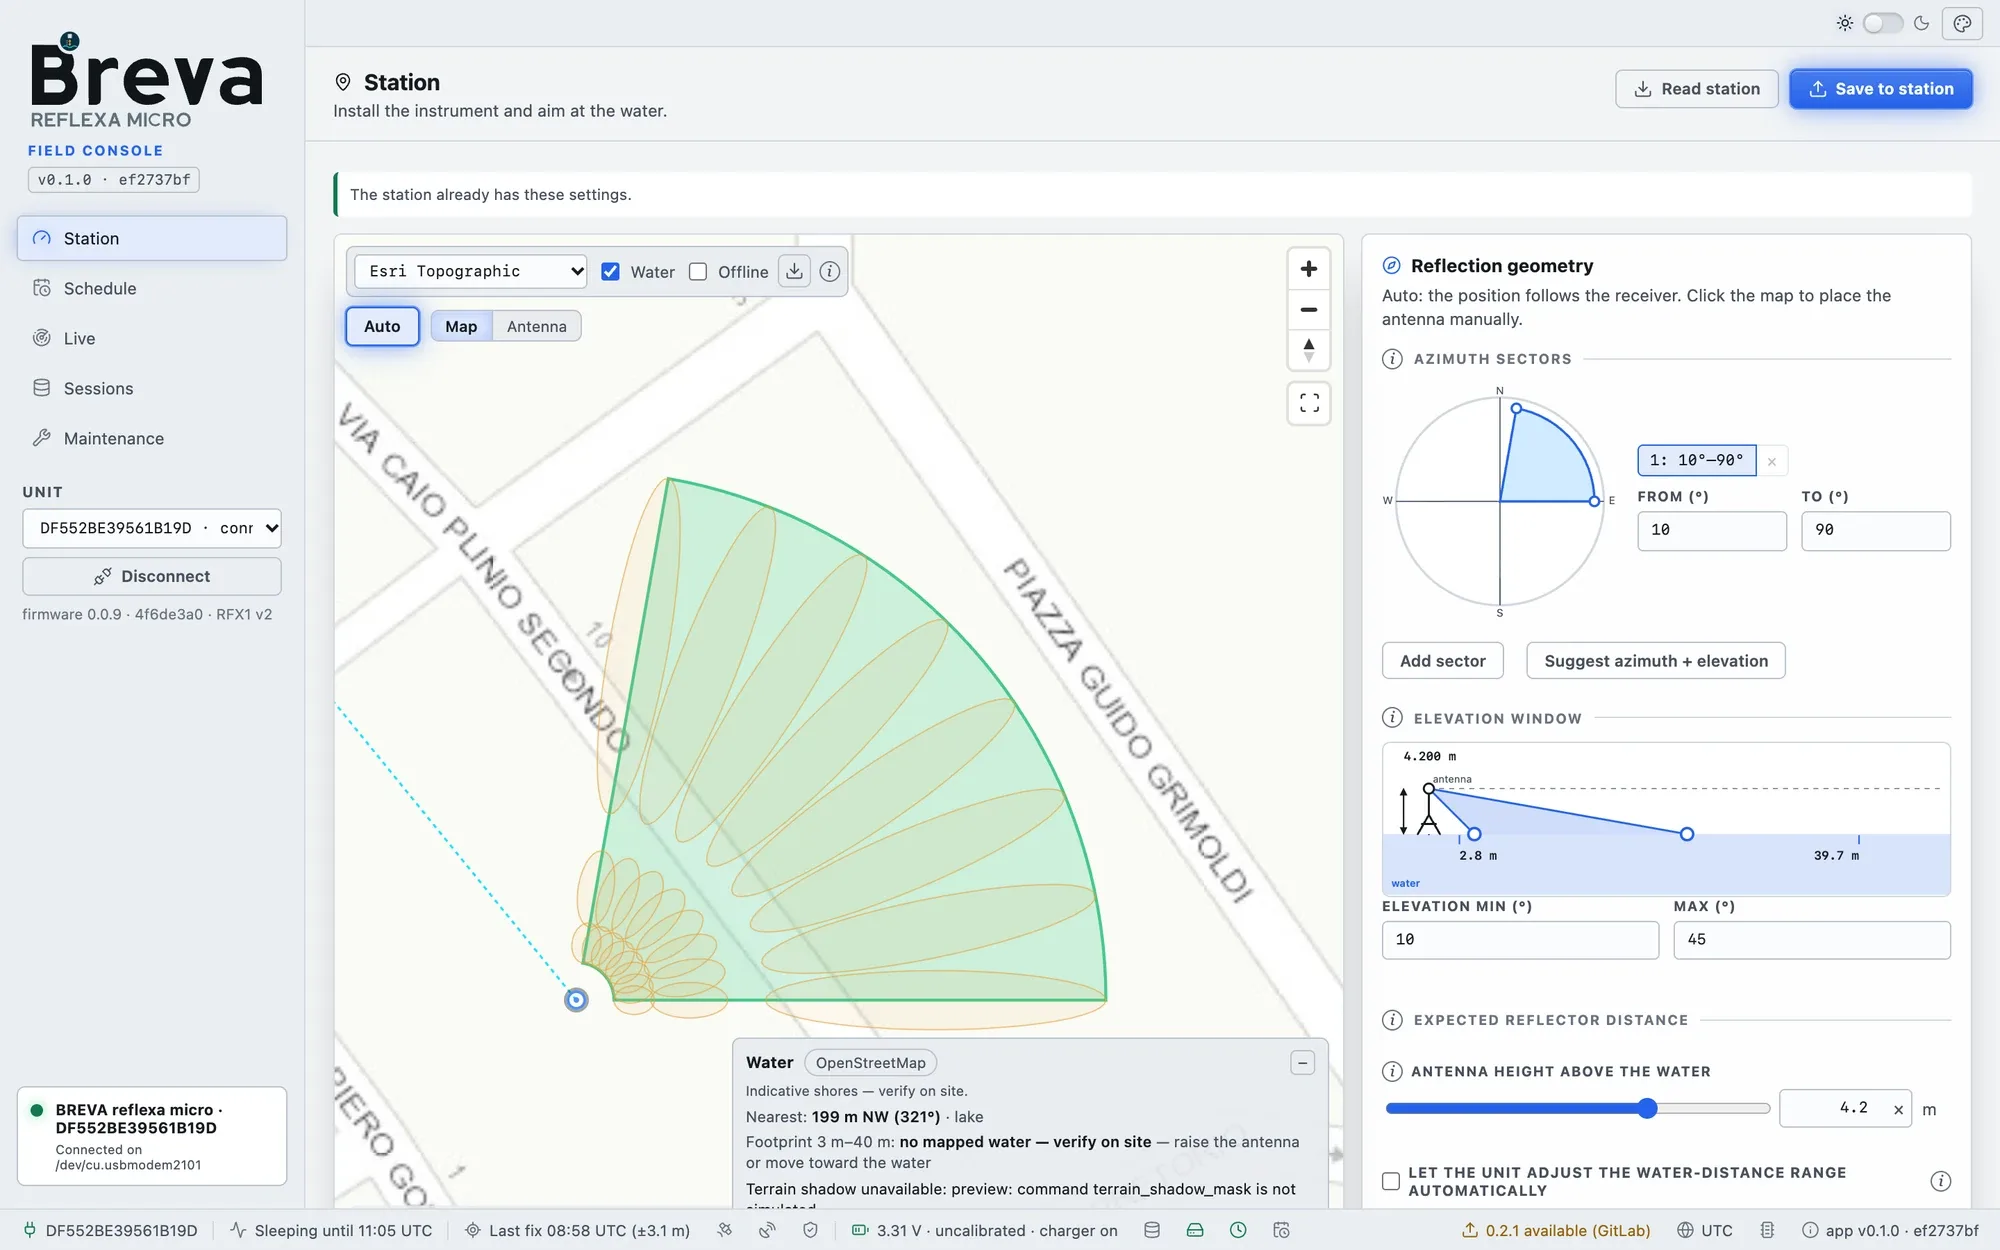Open the color theme palette icon
Image resolution: width=2000 pixels, height=1250 pixels.
click(x=1962, y=23)
